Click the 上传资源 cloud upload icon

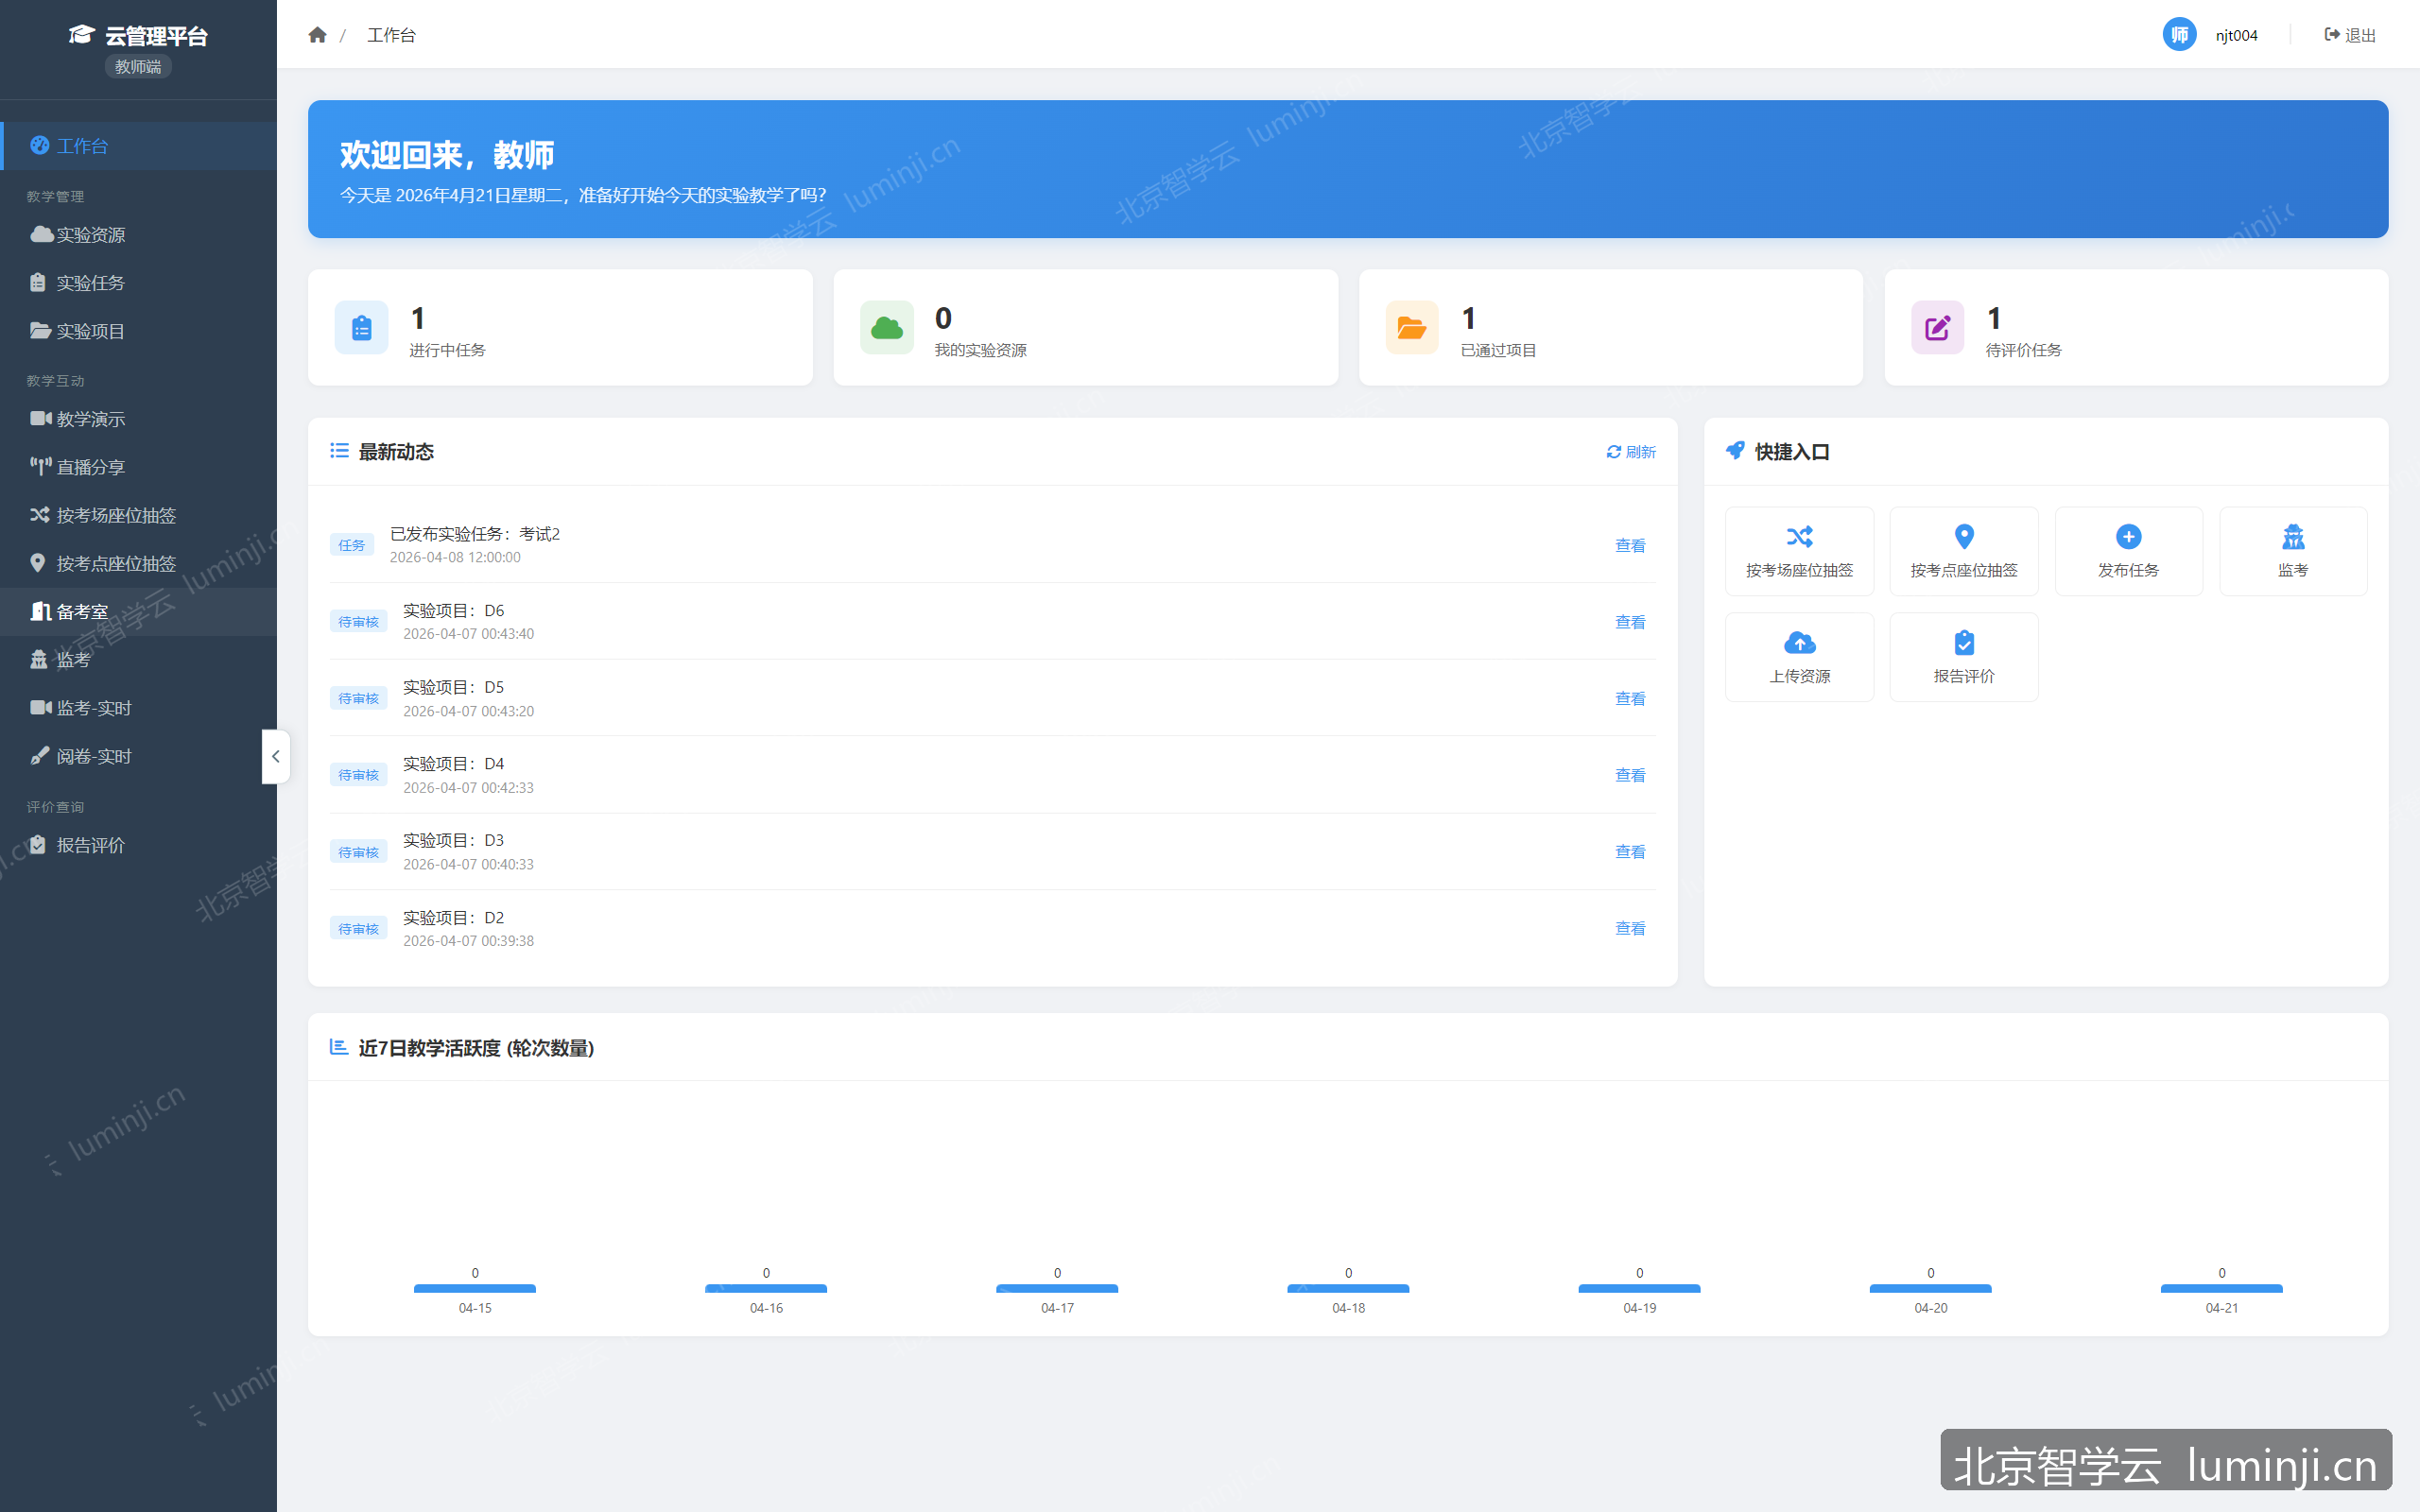(1799, 642)
